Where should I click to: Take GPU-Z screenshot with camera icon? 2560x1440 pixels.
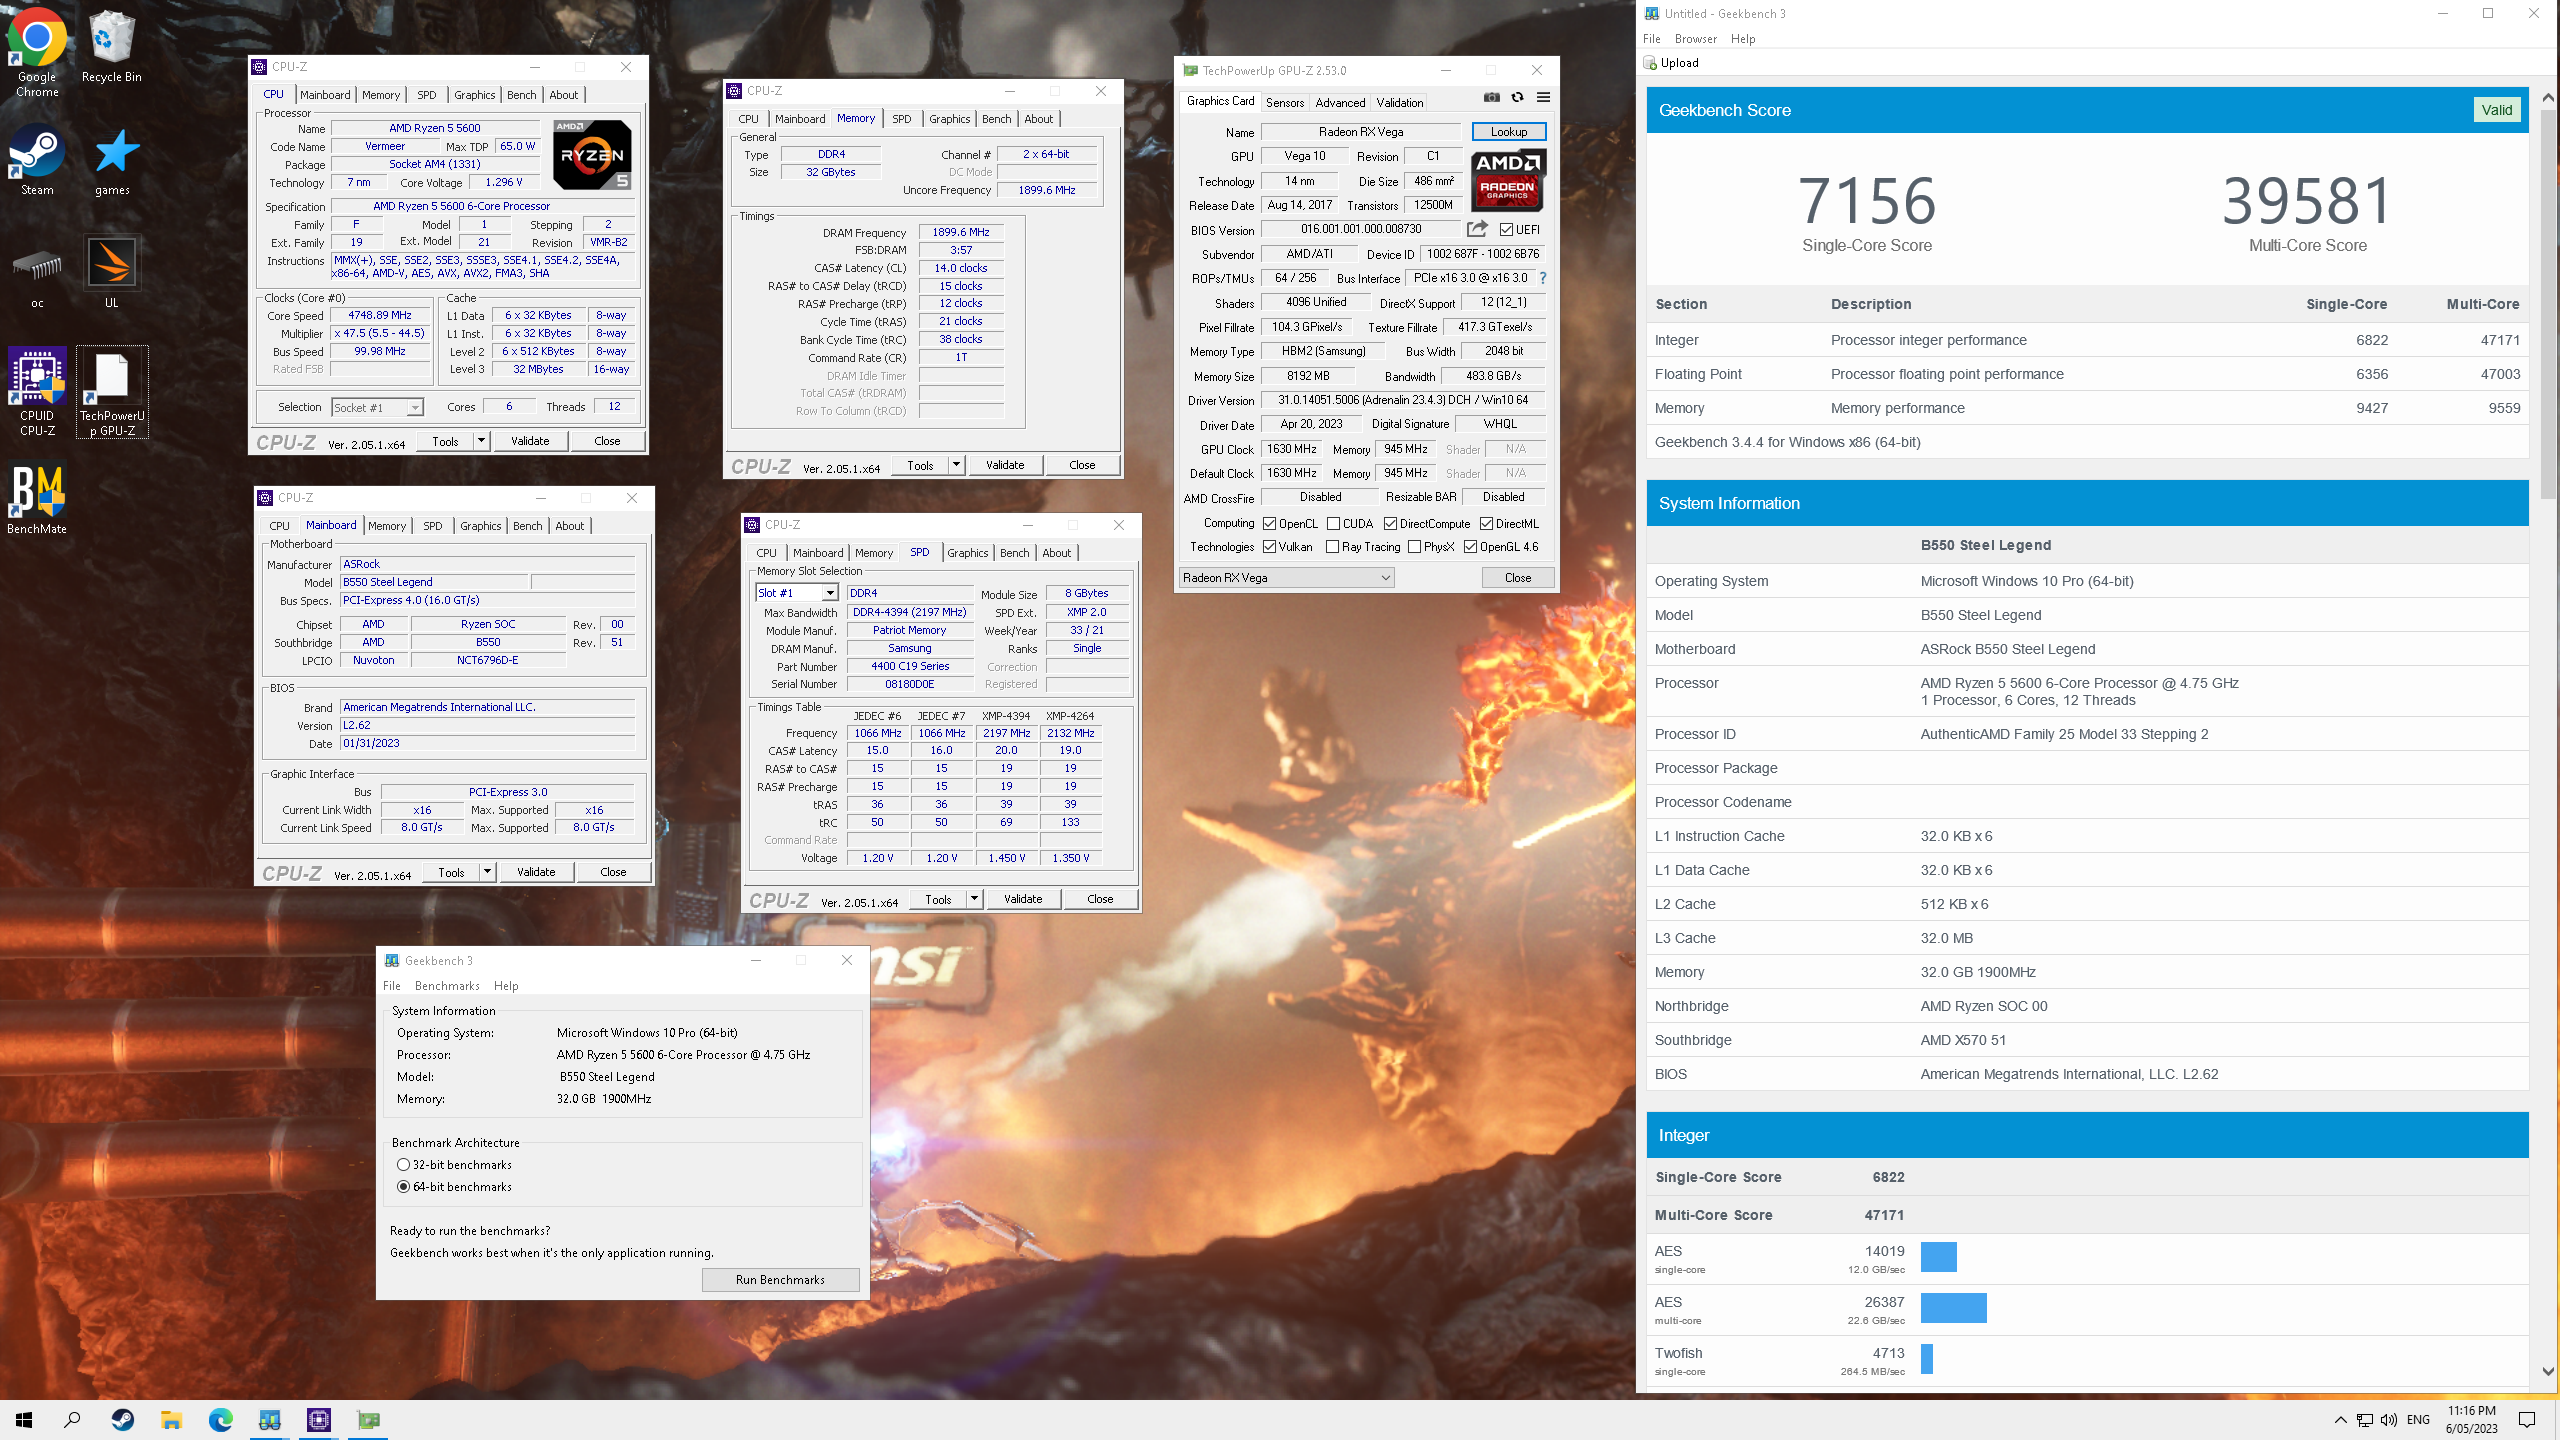coord(1492,97)
